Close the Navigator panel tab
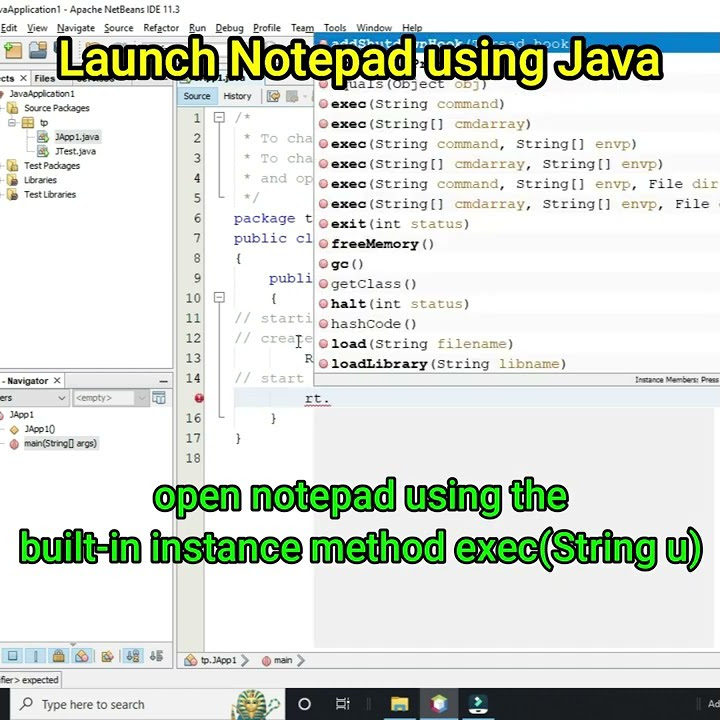The image size is (720, 720). pyautogui.click(x=57, y=381)
